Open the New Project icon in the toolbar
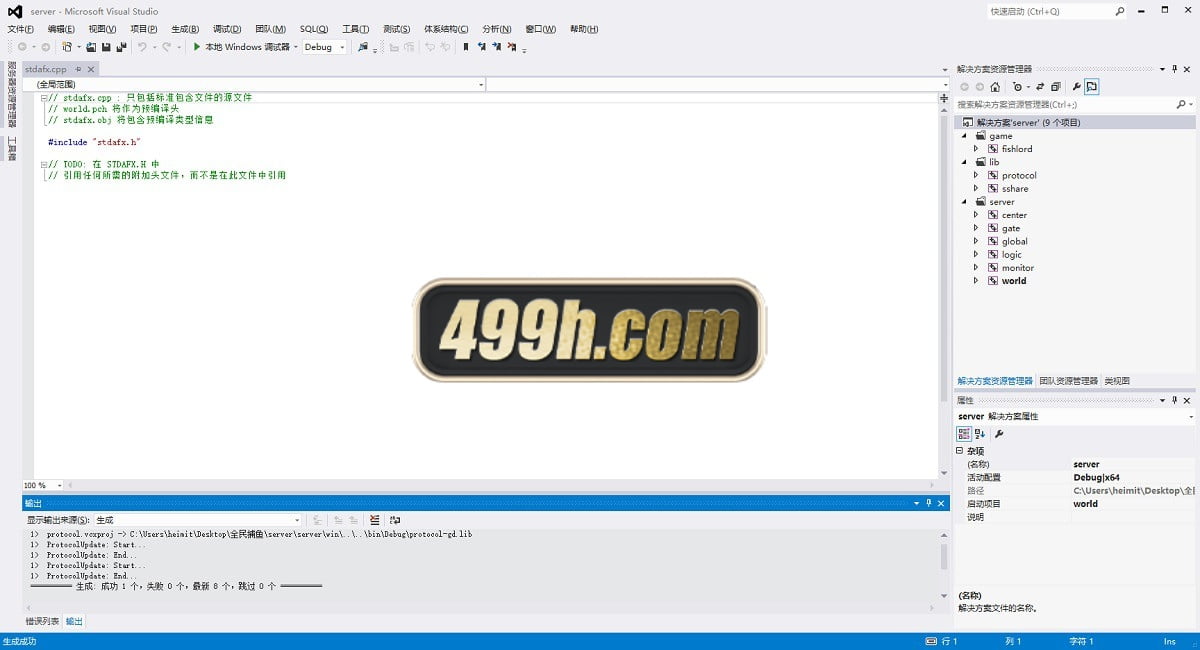 [66, 47]
